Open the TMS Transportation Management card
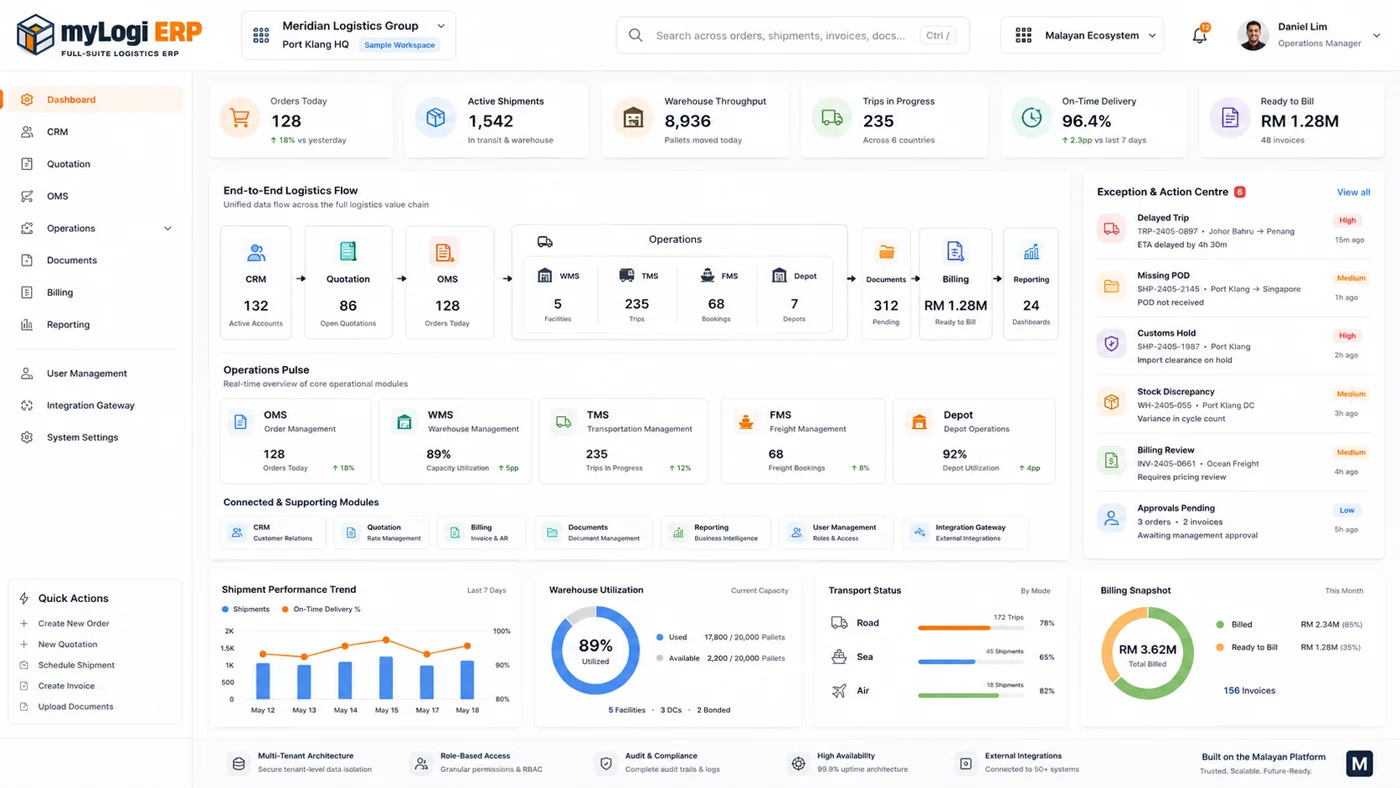Image resolution: width=1400 pixels, height=788 pixels. (x=623, y=441)
